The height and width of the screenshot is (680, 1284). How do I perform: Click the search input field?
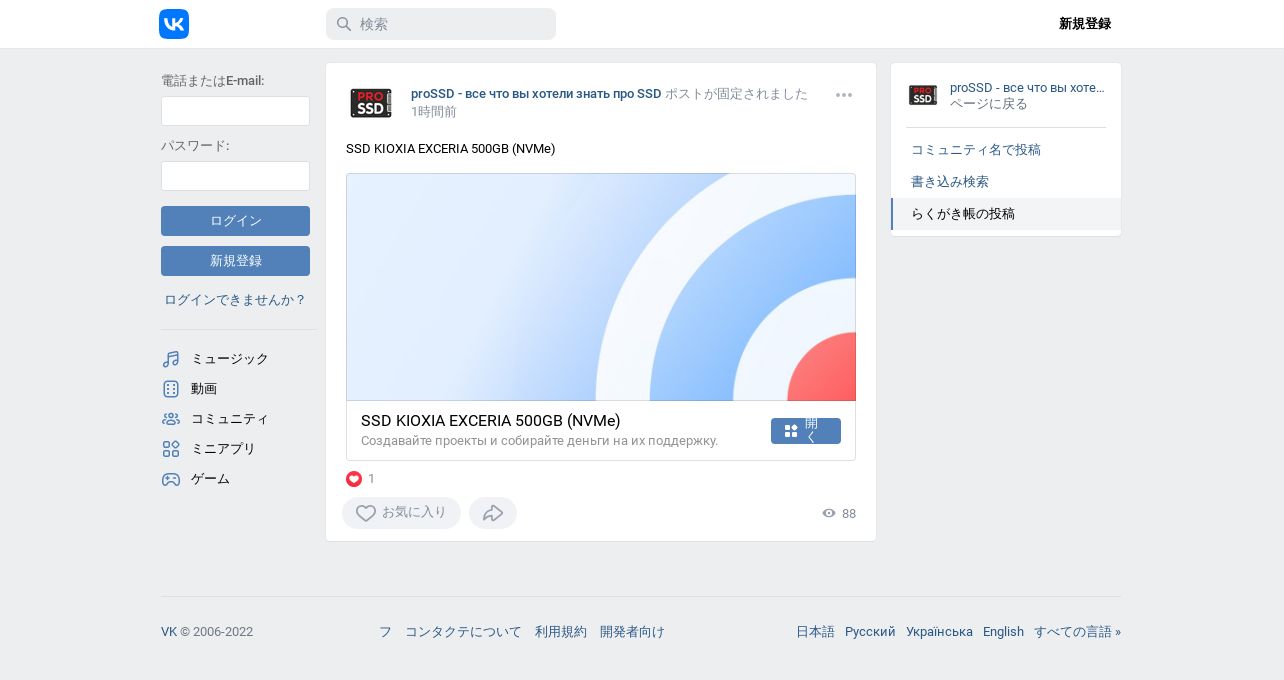click(441, 24)
